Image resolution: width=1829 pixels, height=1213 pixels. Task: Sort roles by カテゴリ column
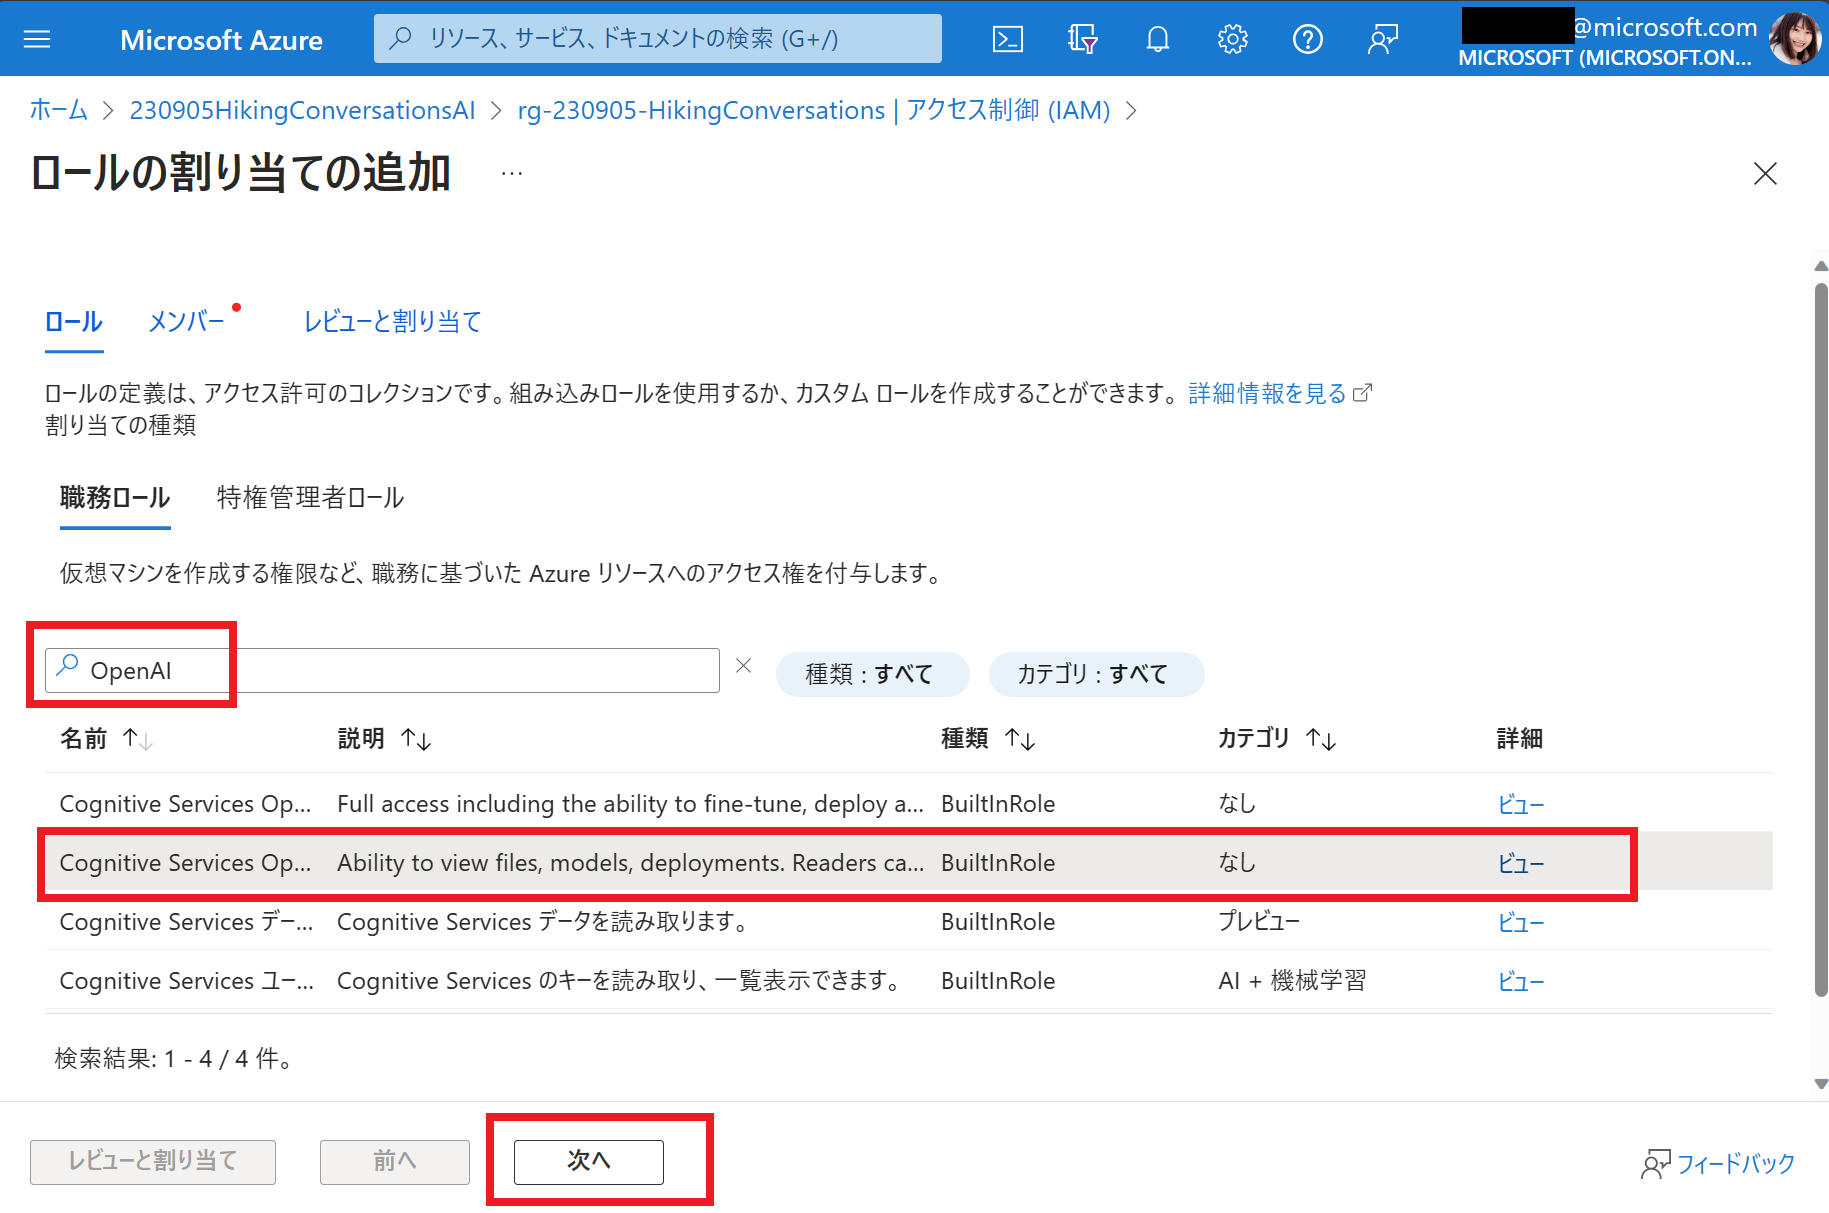pos(1321,739)
